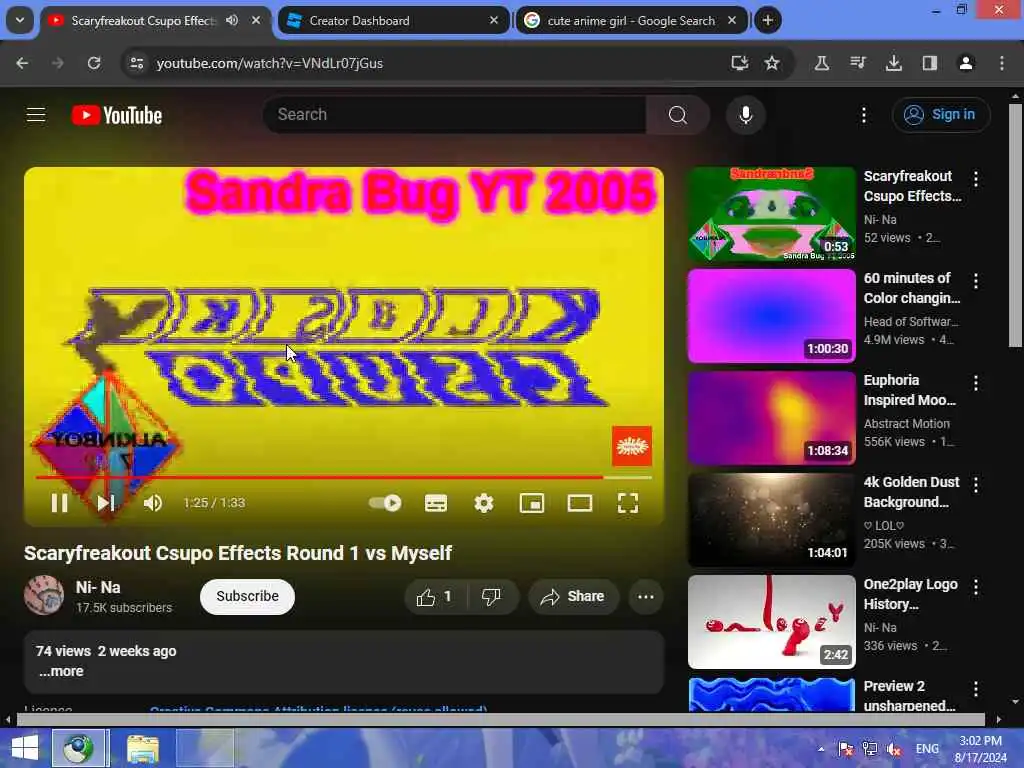The height and width of the screenshot is (768, 1024).
Task: Mute the tab via speaker icon
Action: coord(232,20)
